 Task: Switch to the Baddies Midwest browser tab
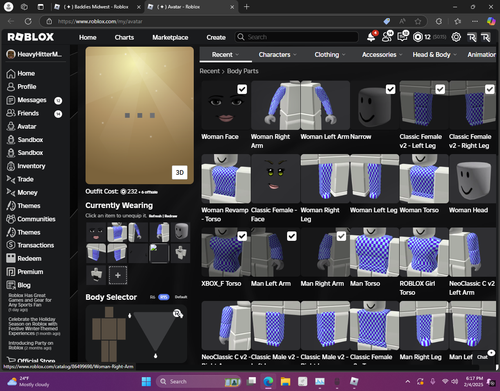pyautogui.click(x=97, y=7)
